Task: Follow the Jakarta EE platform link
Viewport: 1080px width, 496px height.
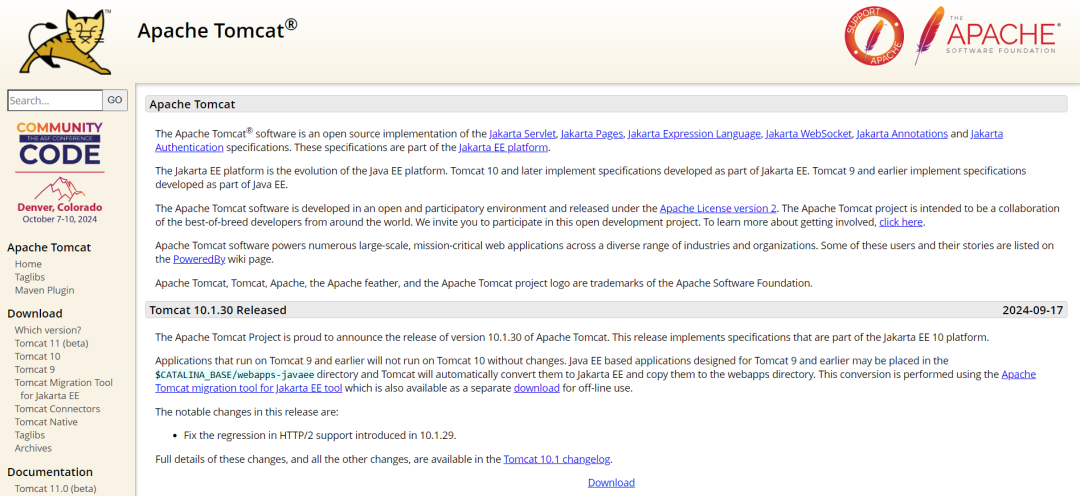Action: [x=503, y=147]
